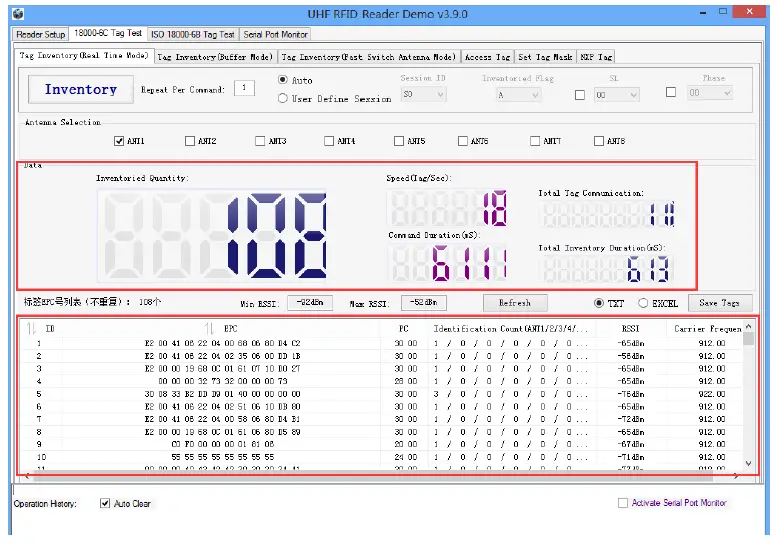
Task: Tick the ANT3 antenna checkbox
Action: point(260,141)
